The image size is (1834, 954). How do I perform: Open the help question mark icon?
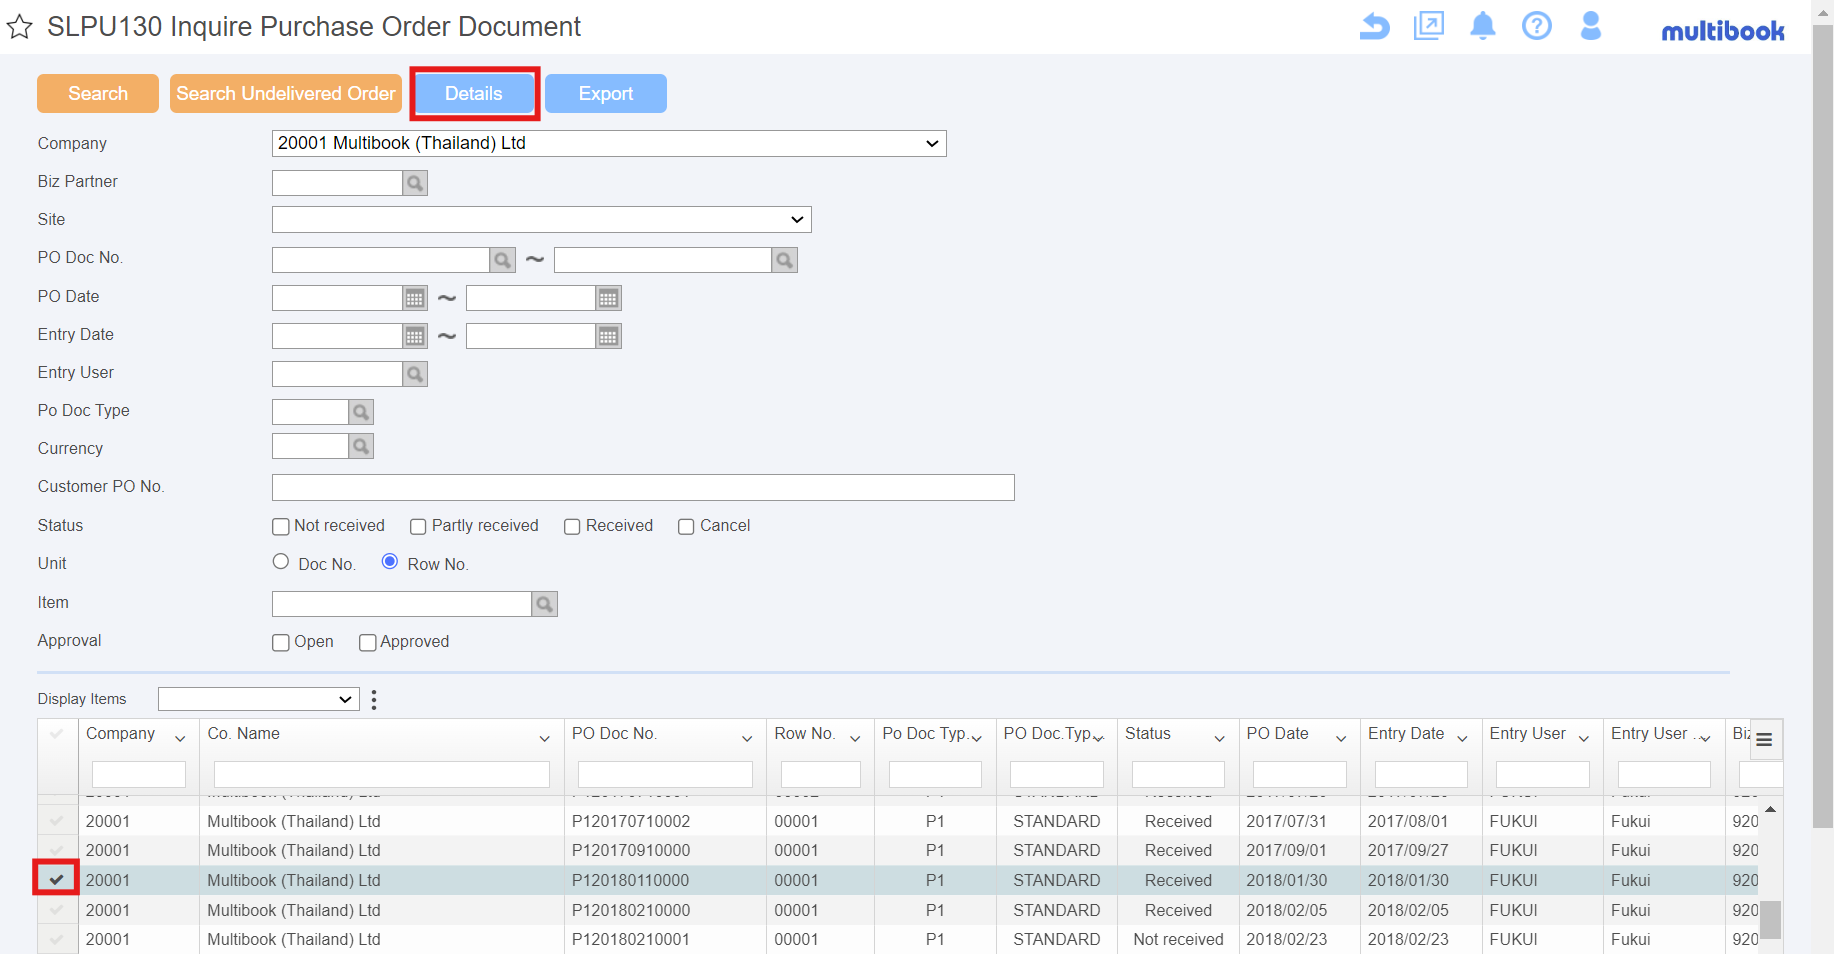(1537, 26)
